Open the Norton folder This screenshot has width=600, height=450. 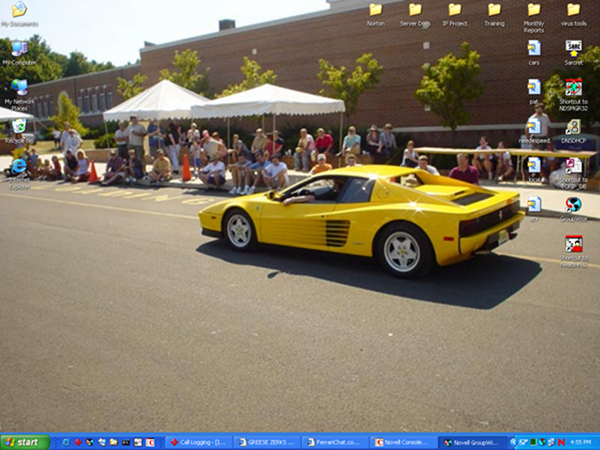(376, 15)
